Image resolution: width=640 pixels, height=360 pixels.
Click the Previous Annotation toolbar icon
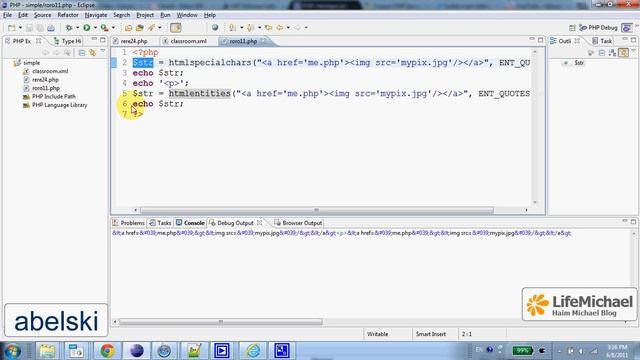tap(250, 28)
